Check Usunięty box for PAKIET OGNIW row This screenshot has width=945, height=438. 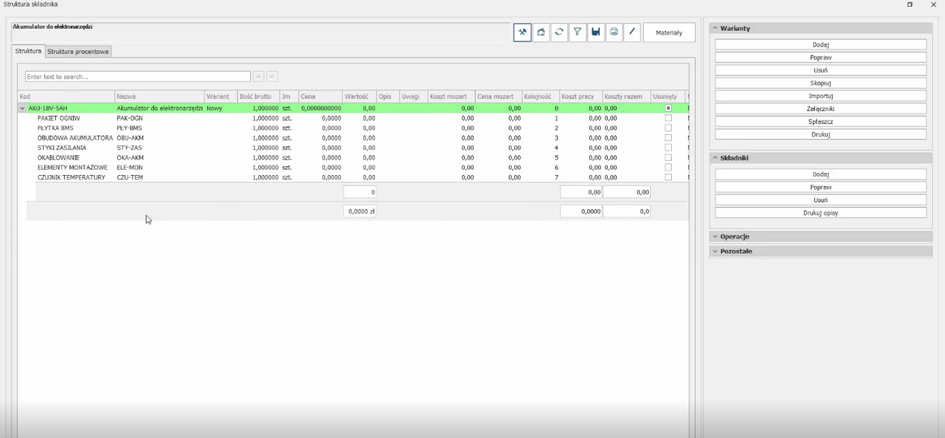(668, 118)
